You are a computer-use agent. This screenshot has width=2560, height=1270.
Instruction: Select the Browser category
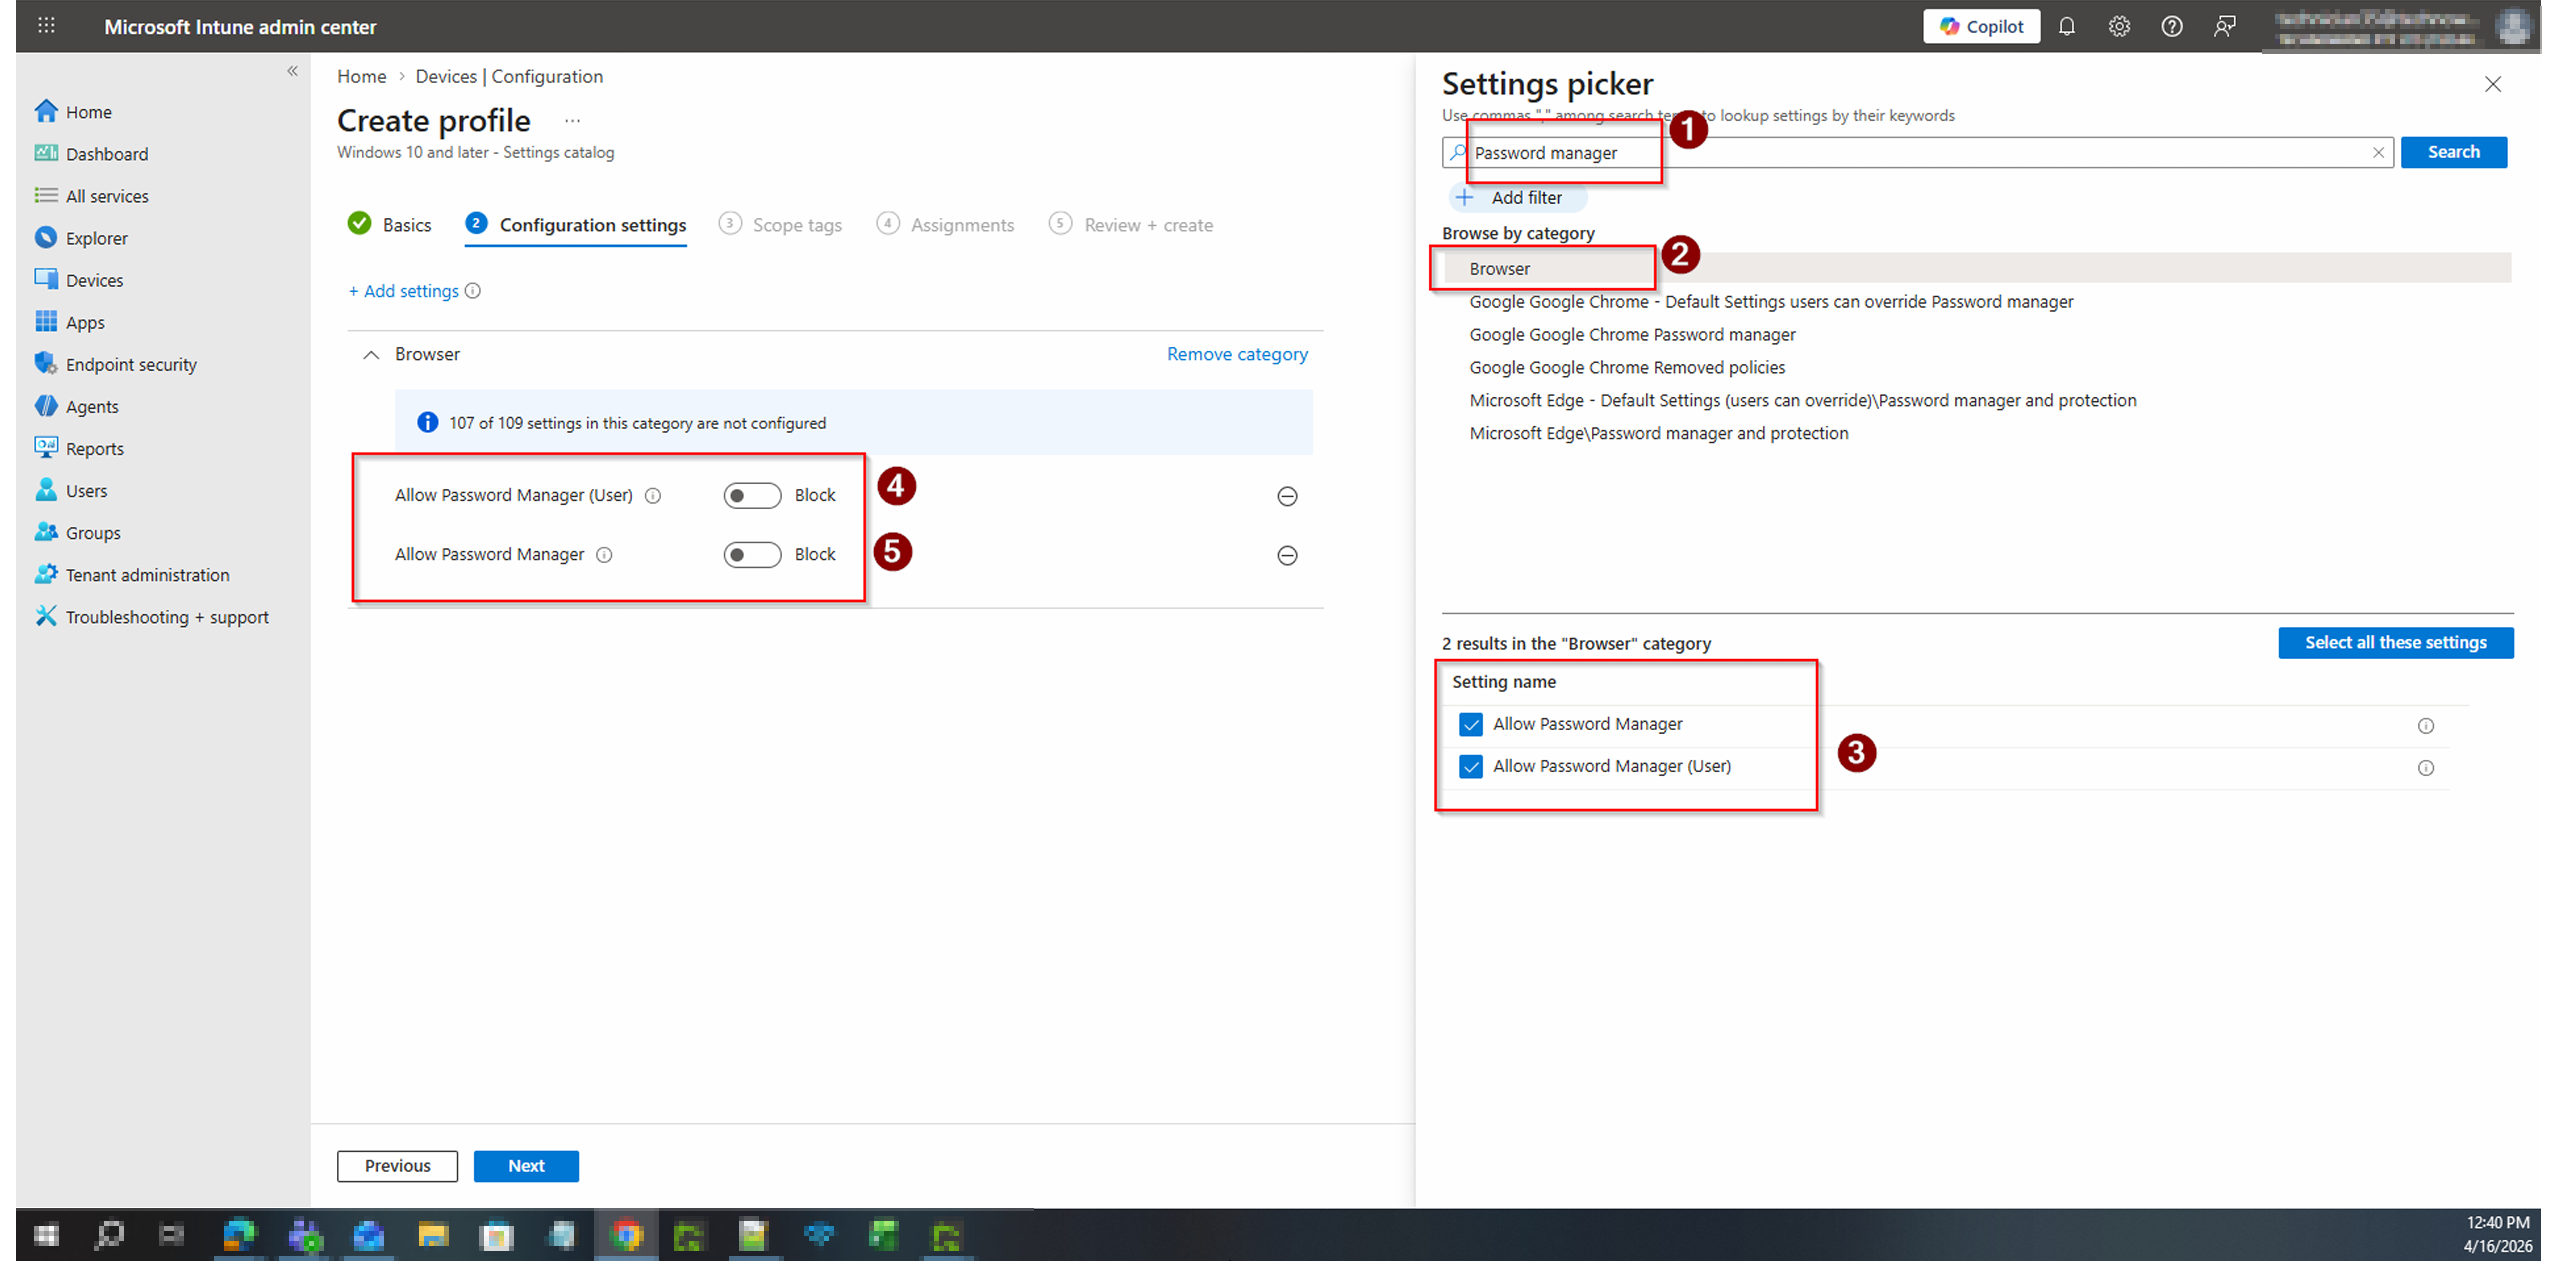(x=1976, y=268)
